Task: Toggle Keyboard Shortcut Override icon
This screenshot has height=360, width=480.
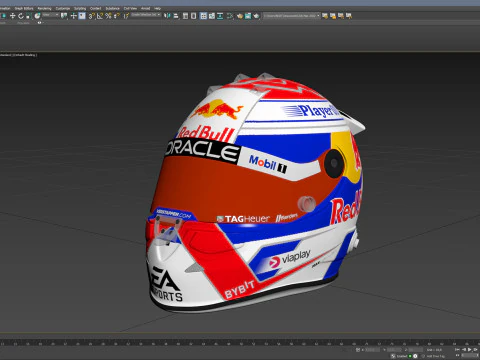Action: tap(82, 16)
